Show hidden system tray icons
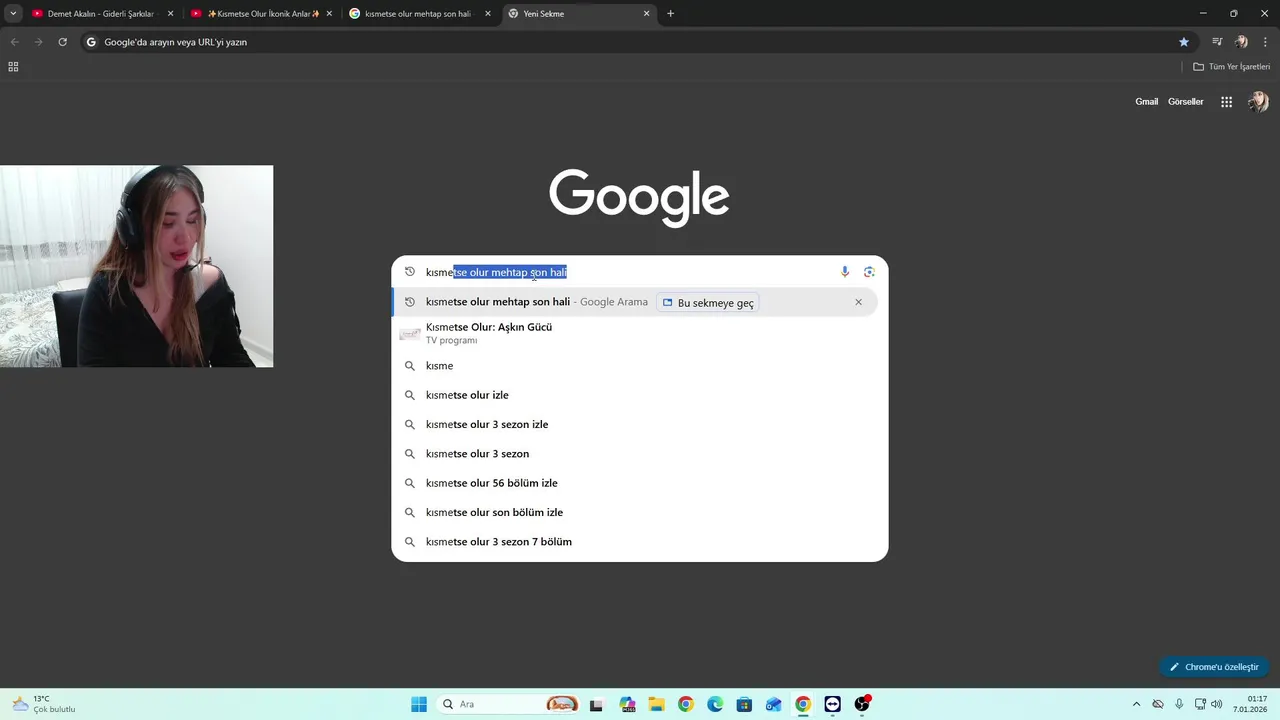Image resolution: width=1280 pixels, height=720 pixels. click(x=1136, y=704)
